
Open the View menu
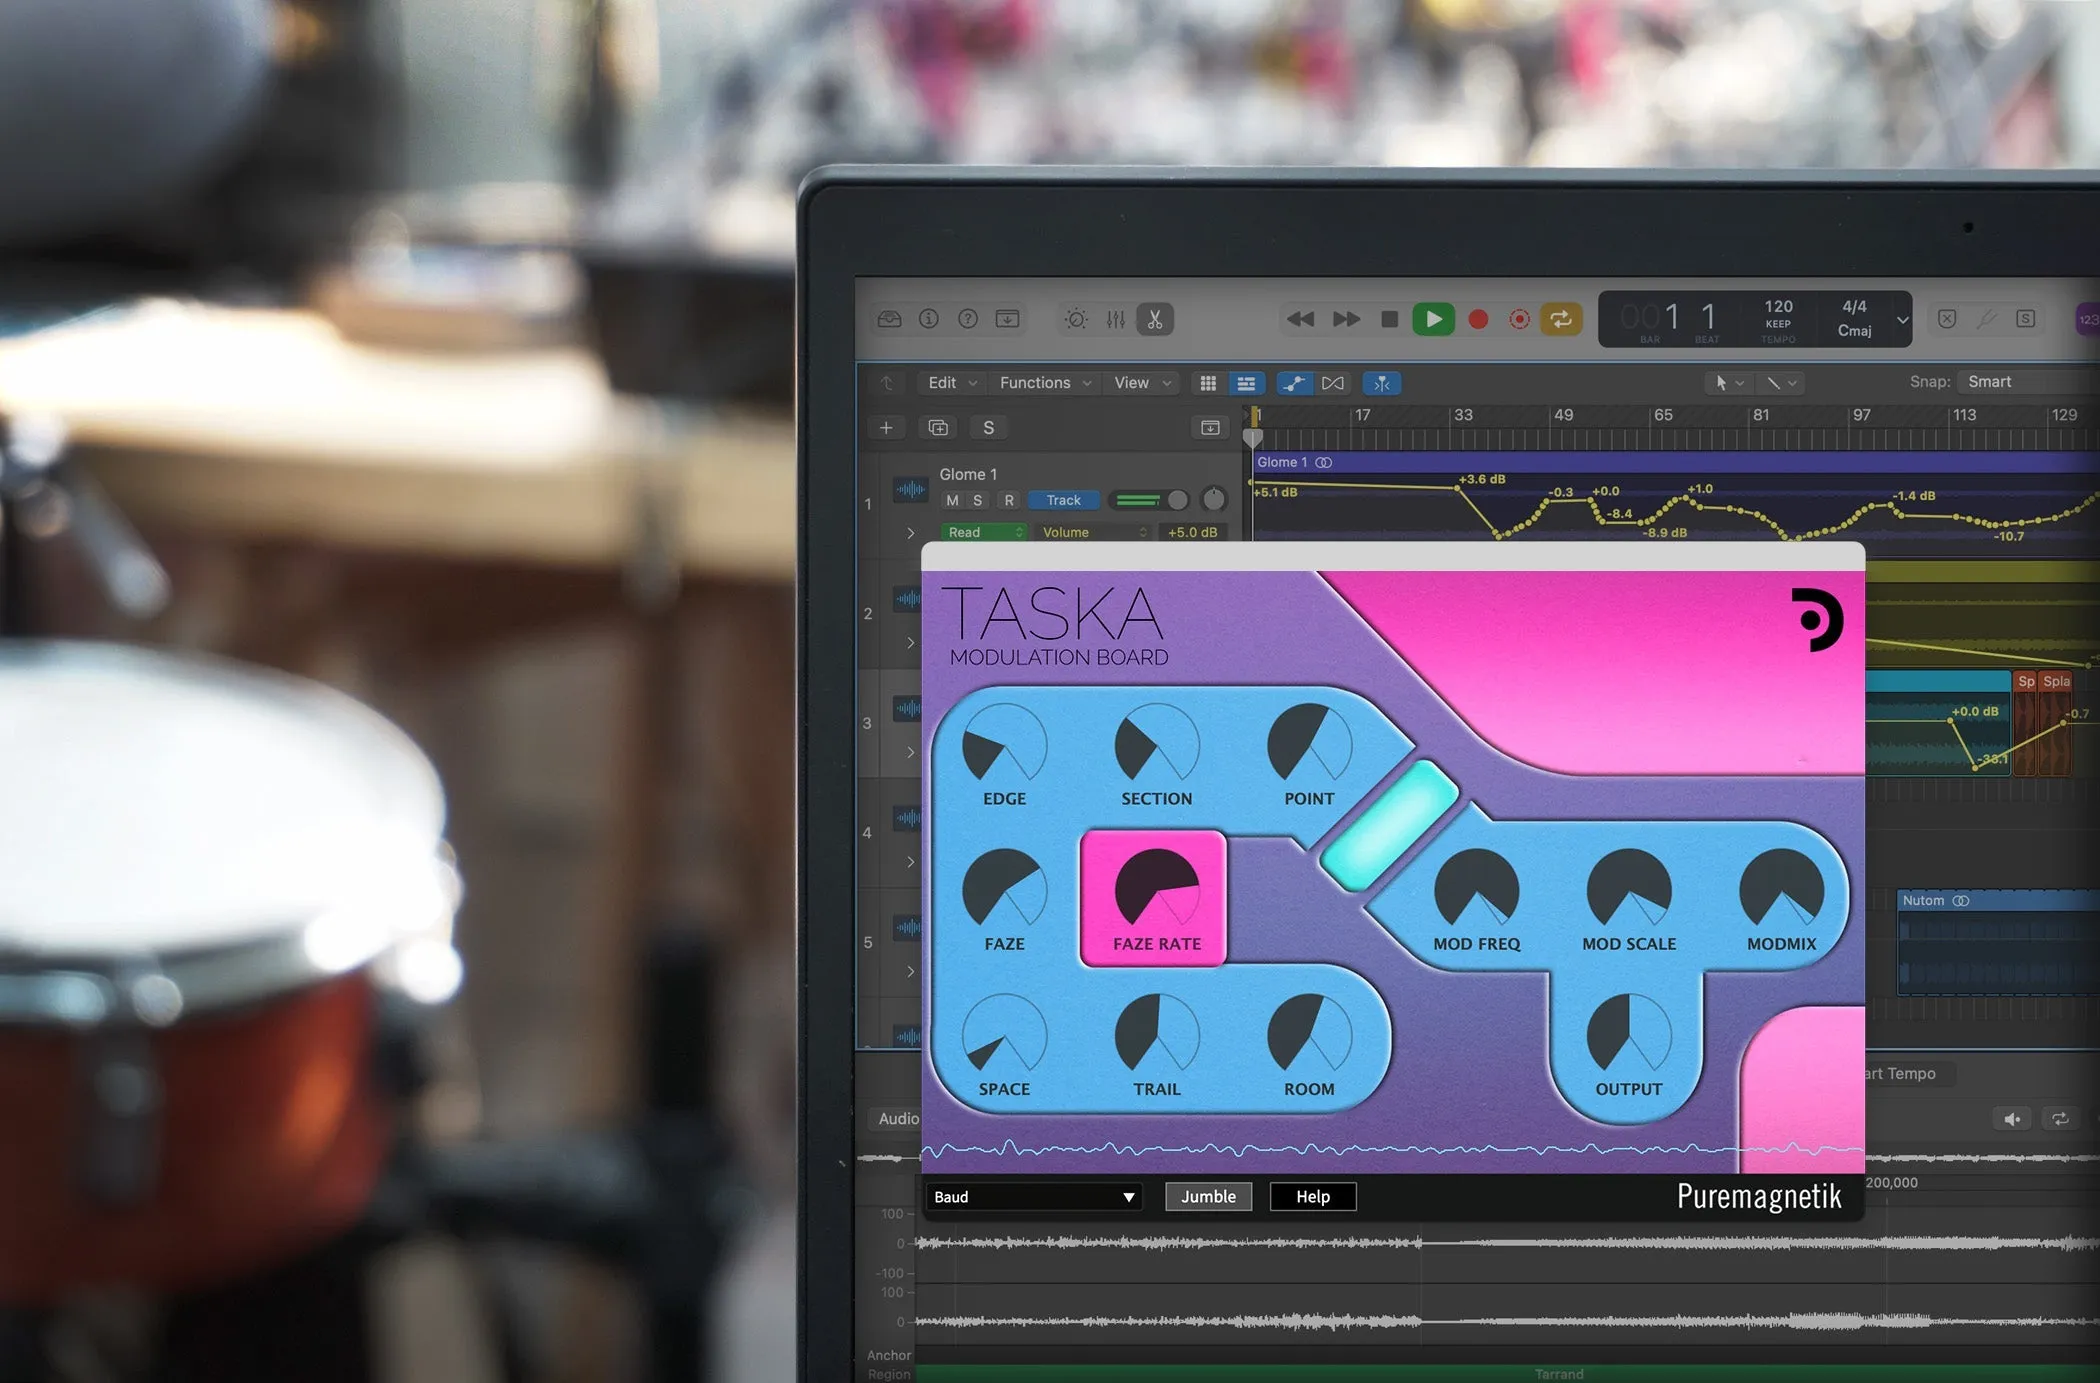pos(1142,383)
